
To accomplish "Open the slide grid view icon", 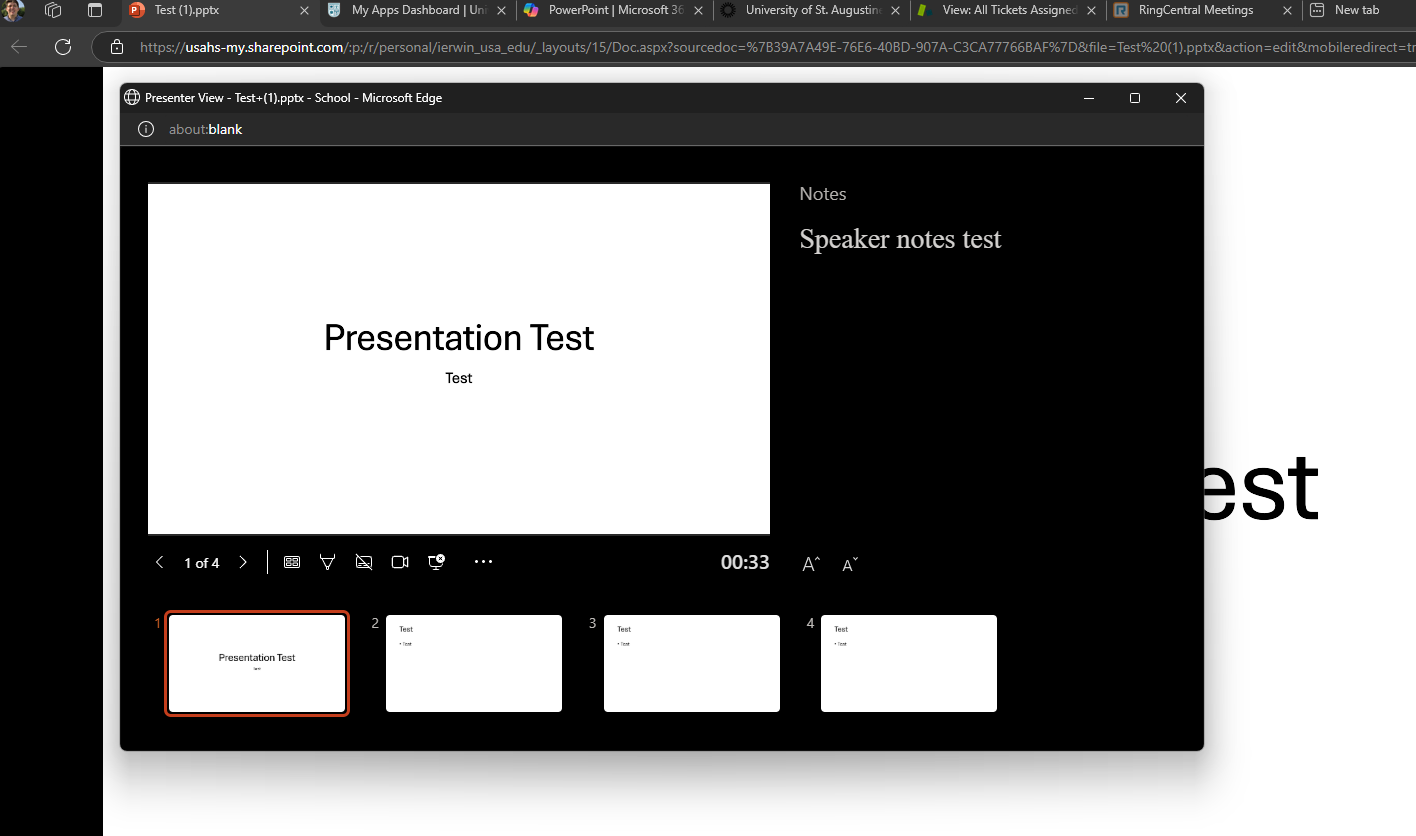I will tap(292, 563).
